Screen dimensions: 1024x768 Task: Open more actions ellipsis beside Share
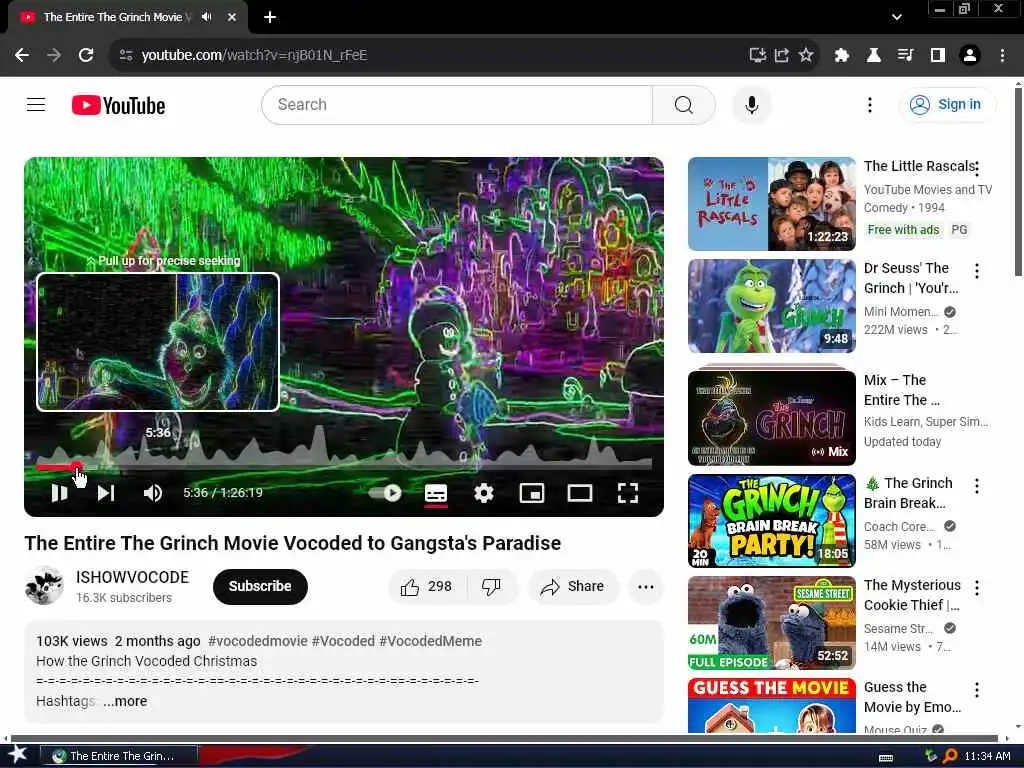645,586
